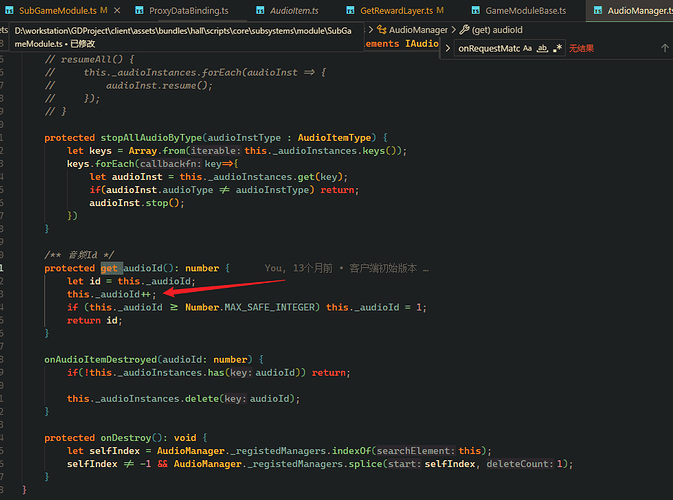Image resolution: width=673 pixels, height=500 pixels.
Task: Switch to the GetRewardLayer.ts tab
Action: (x=402, y=10)
